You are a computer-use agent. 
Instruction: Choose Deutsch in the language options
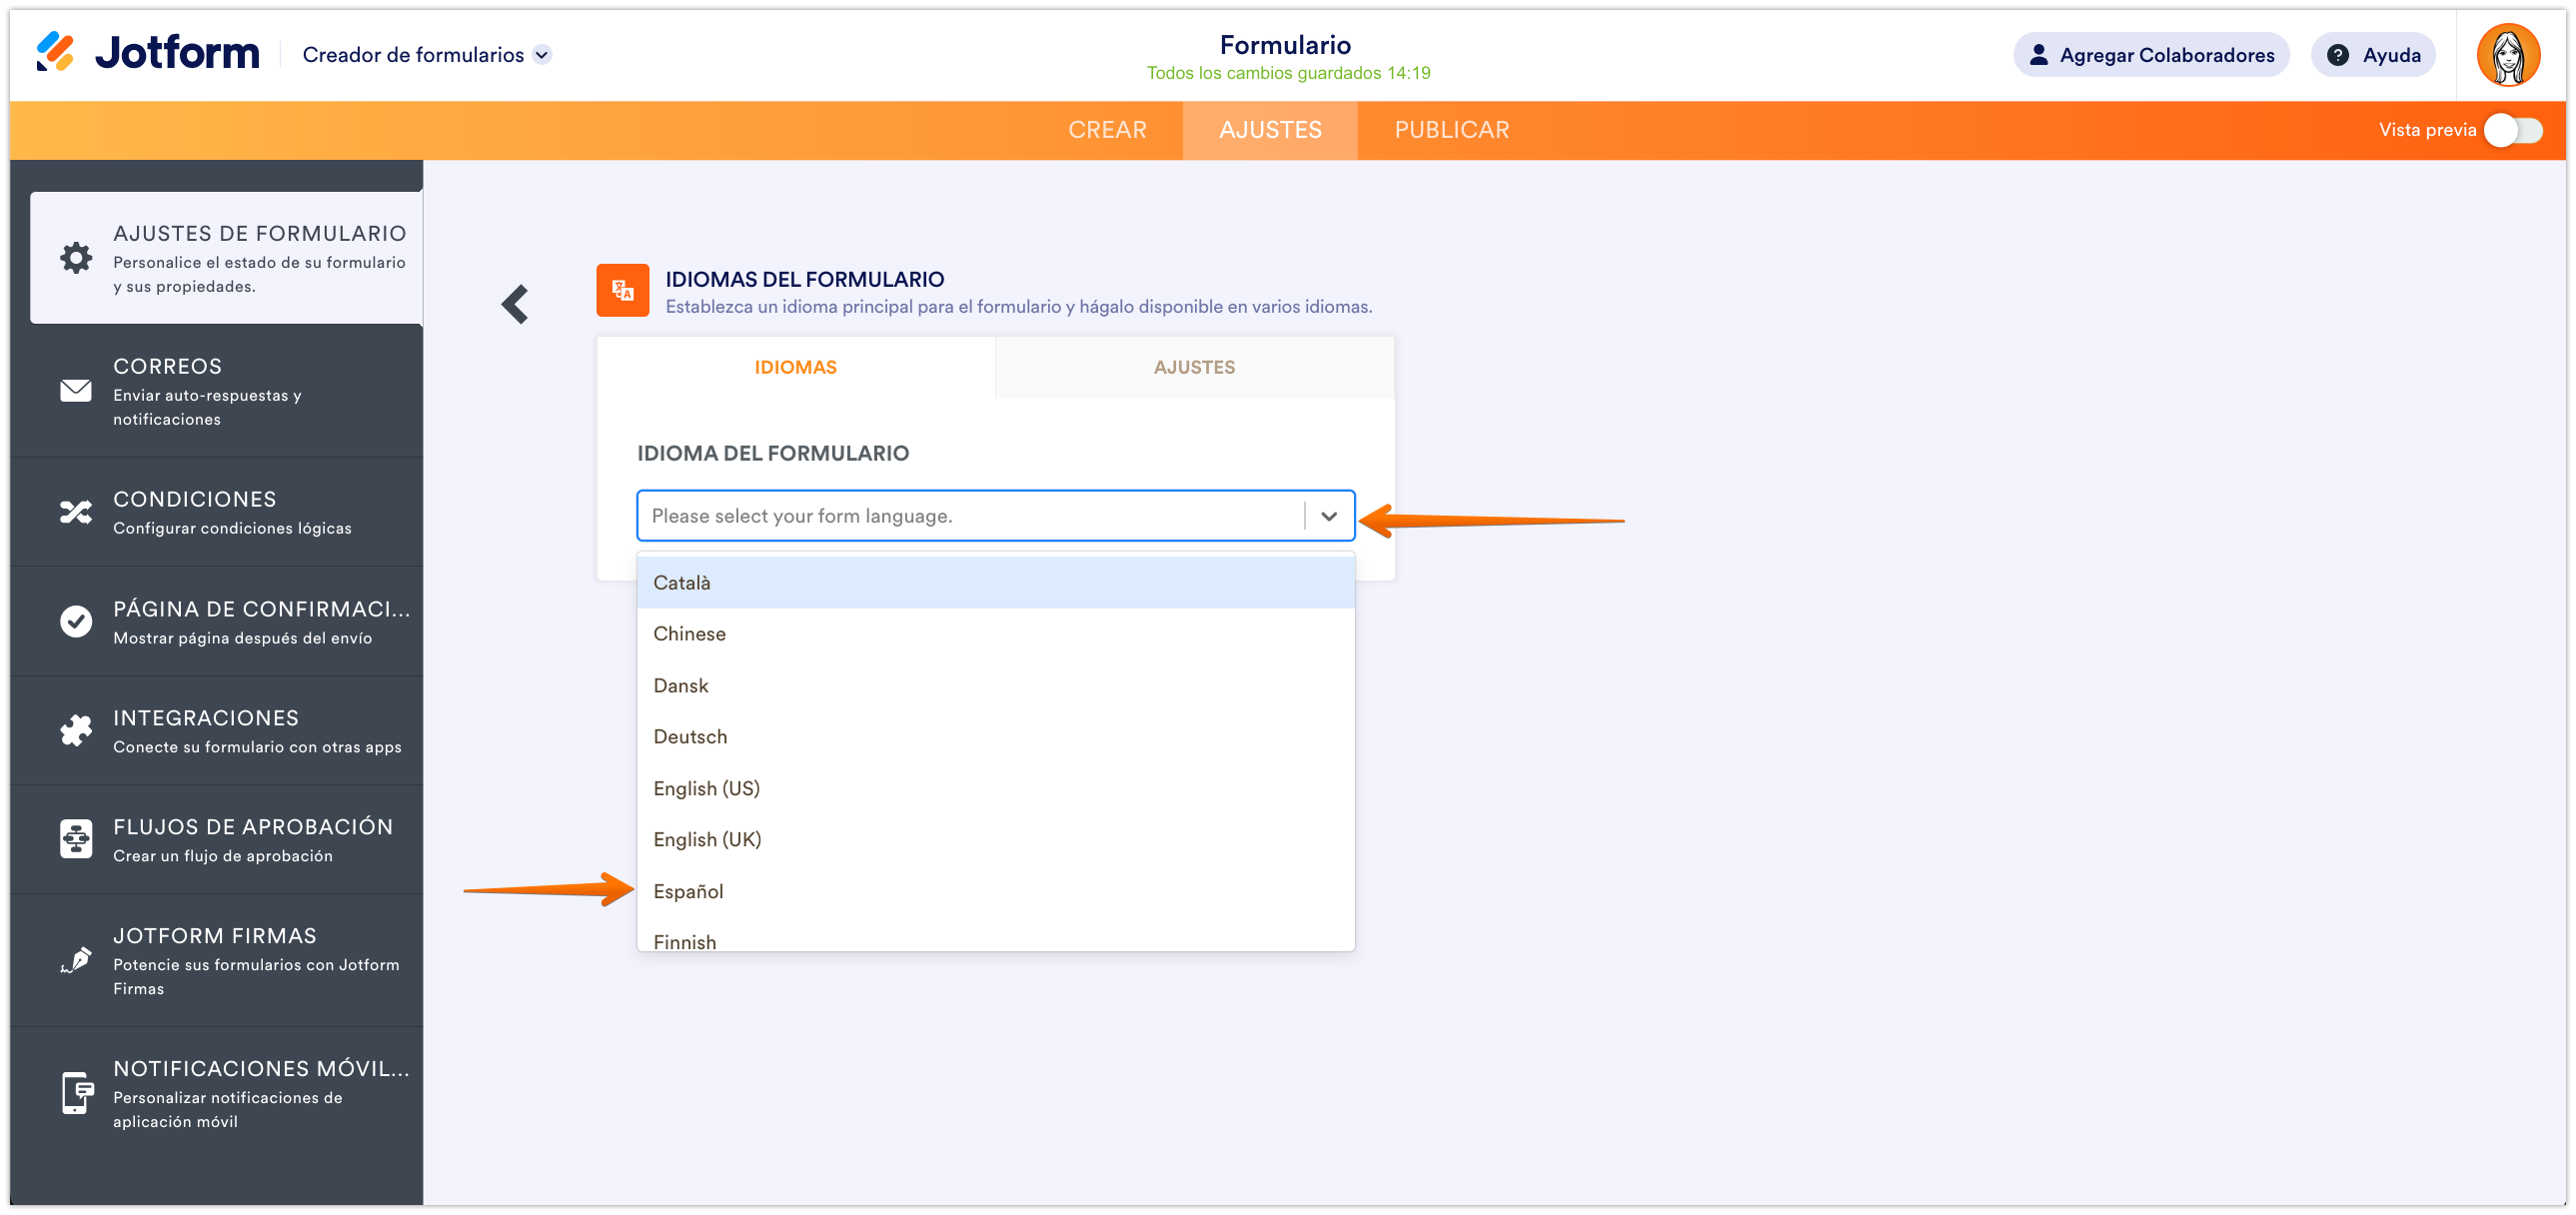tap(690, 737)
